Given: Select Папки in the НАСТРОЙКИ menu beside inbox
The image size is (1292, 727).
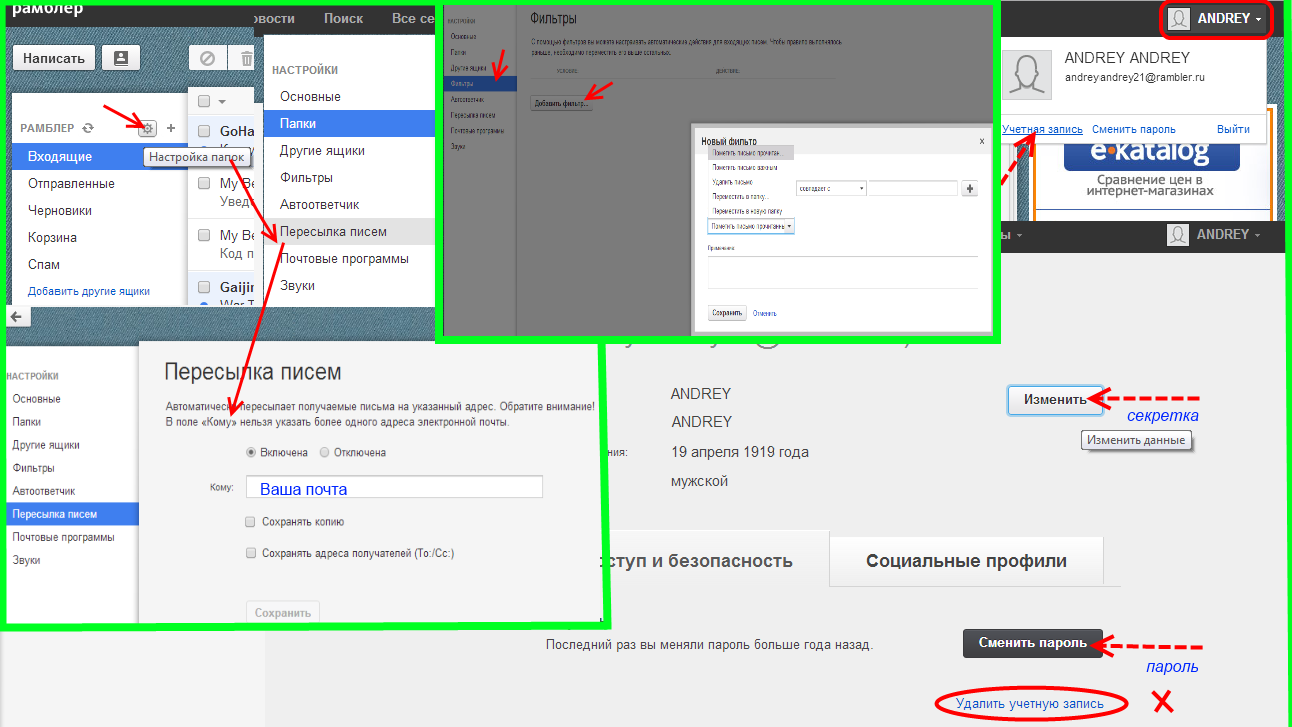Looking at the screenshot, I should [x=350, y=124].
